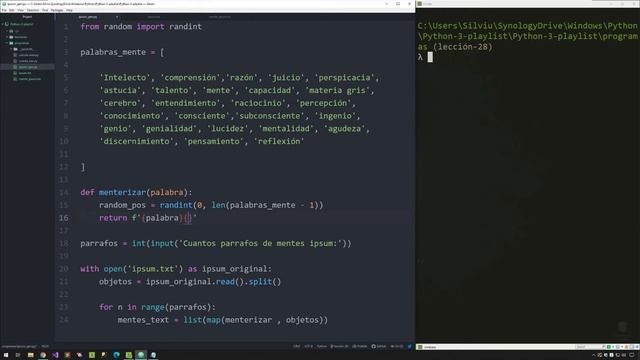Click line number 16 in the gutter
640x360 pixels.
point(64,218)
